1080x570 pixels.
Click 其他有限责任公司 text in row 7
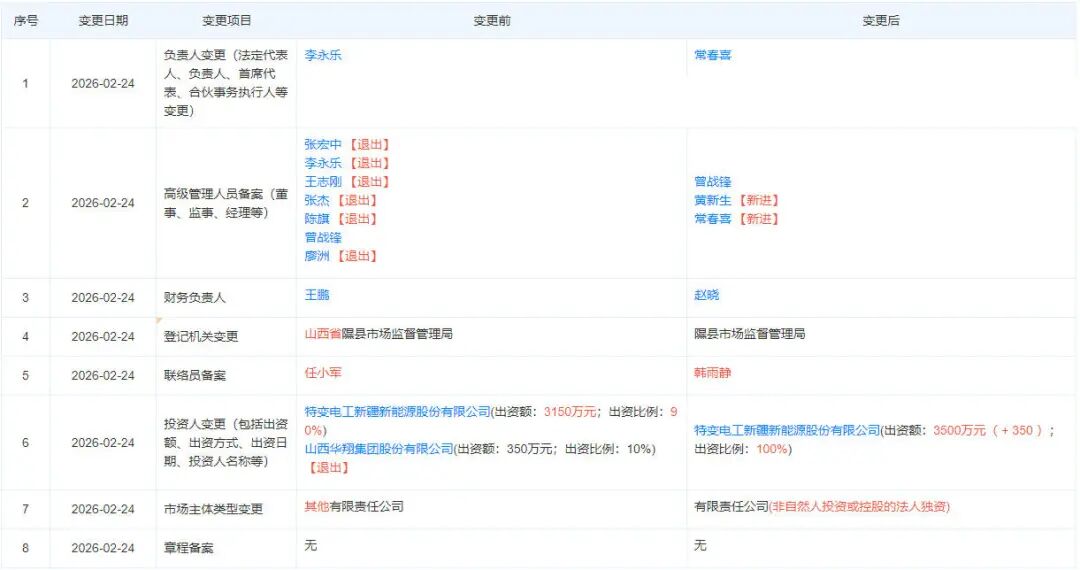[354, 507]
